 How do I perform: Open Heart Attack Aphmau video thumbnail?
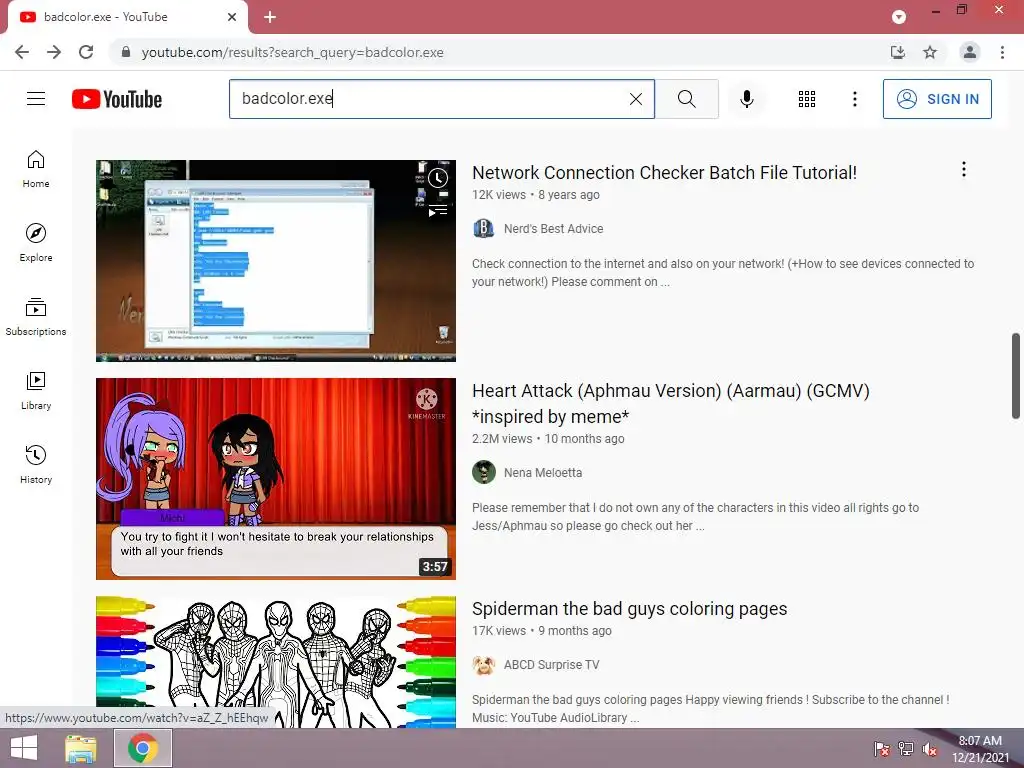coord(276,479)
